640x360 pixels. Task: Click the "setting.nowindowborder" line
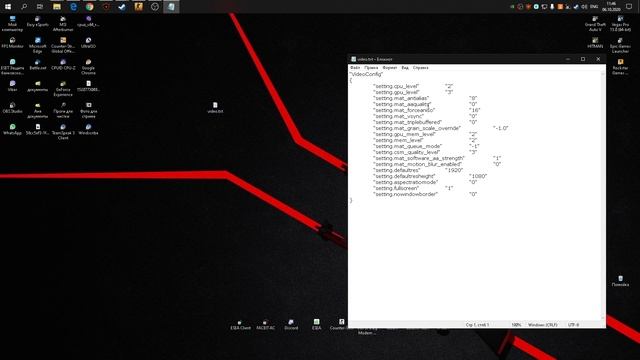coord(425,194)
